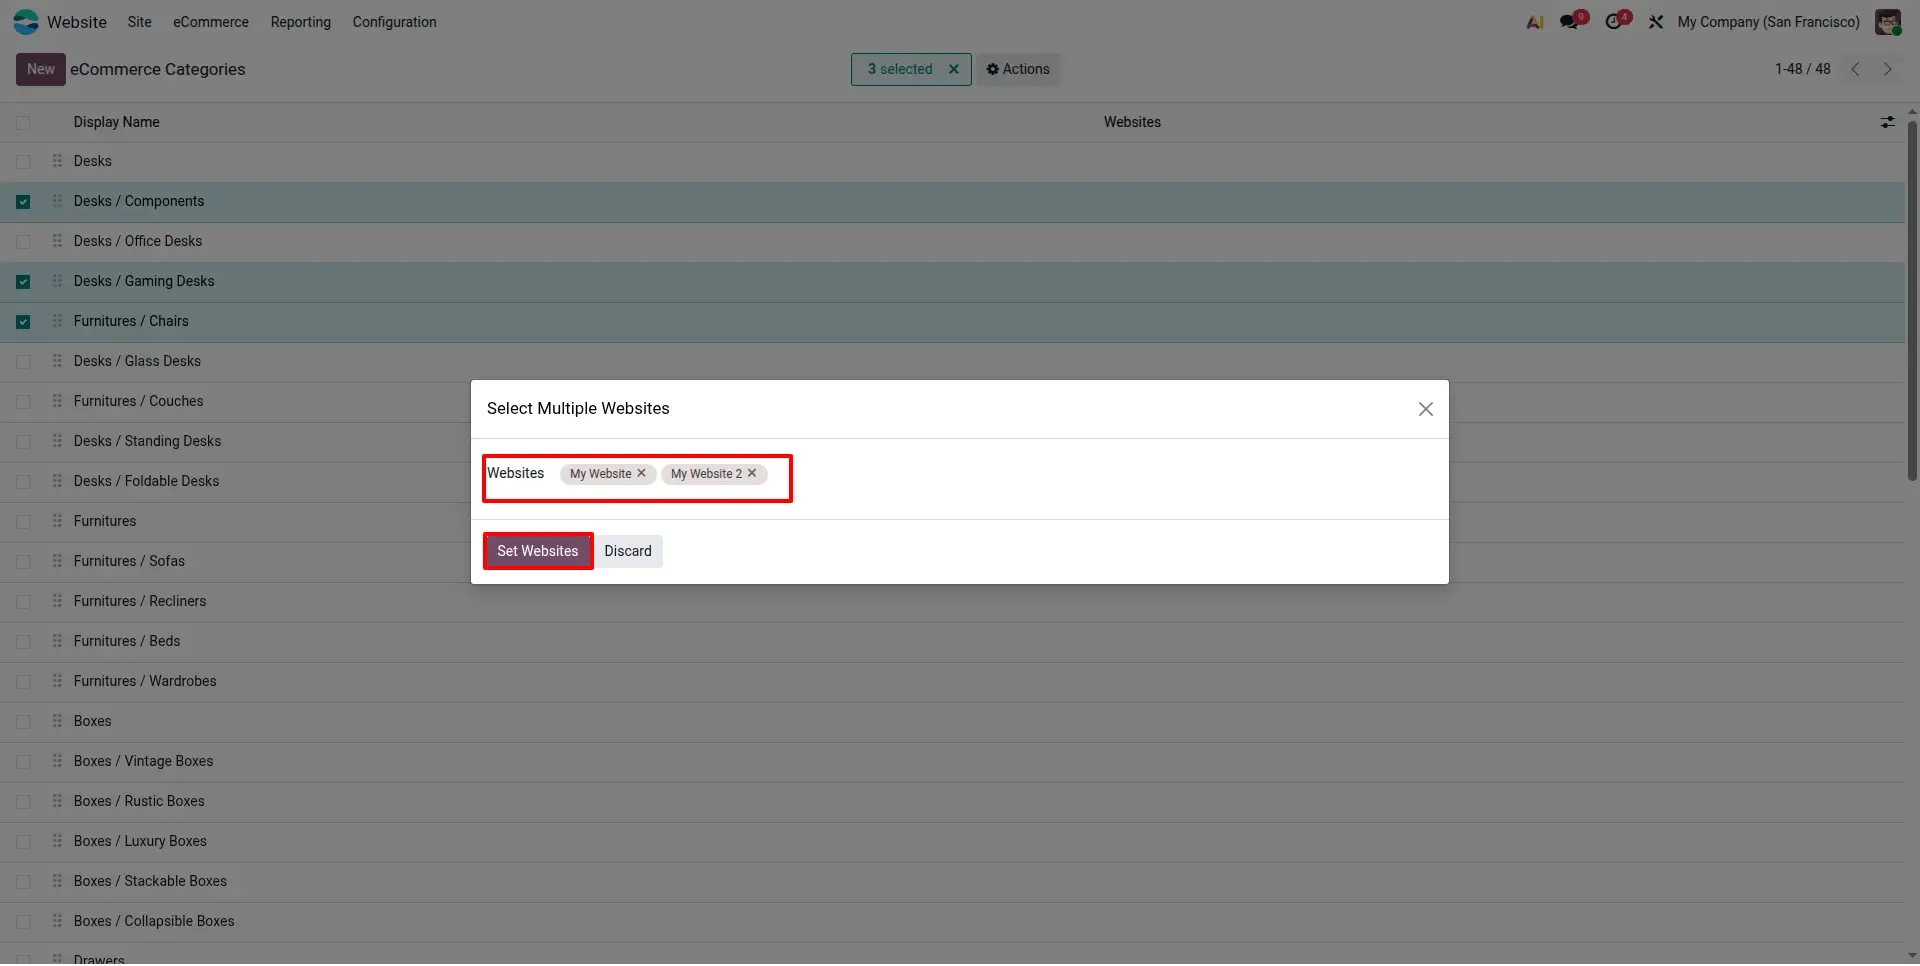This screenshot has width=1920, height=966.
Task: Check the Boxes / Rustic Boxes checkbox
Action: point(23,802)
